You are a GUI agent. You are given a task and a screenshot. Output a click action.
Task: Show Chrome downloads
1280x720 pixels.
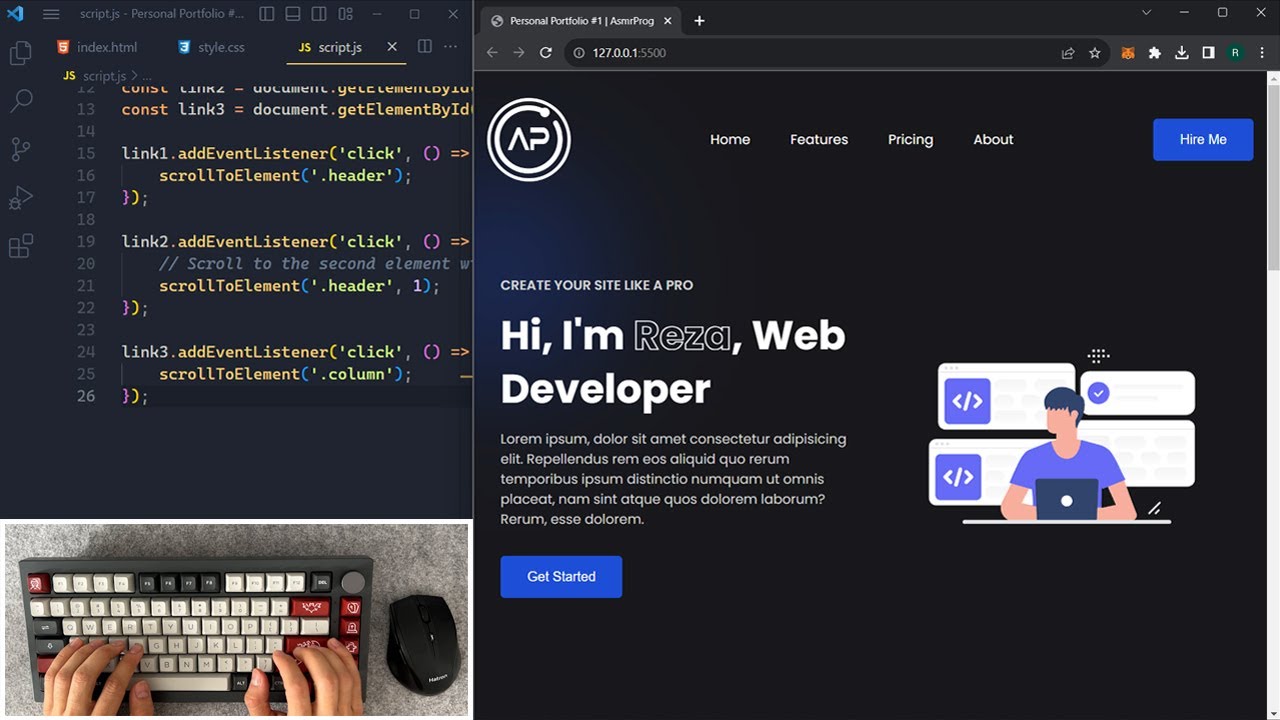click(x=1182, y=53)
